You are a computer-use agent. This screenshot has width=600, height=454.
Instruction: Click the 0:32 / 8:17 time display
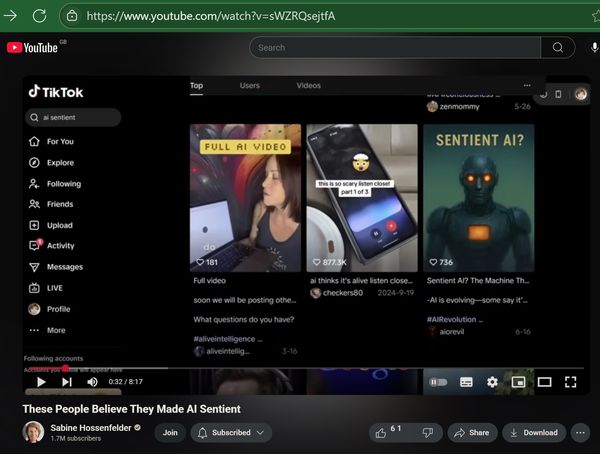[126, 382]
